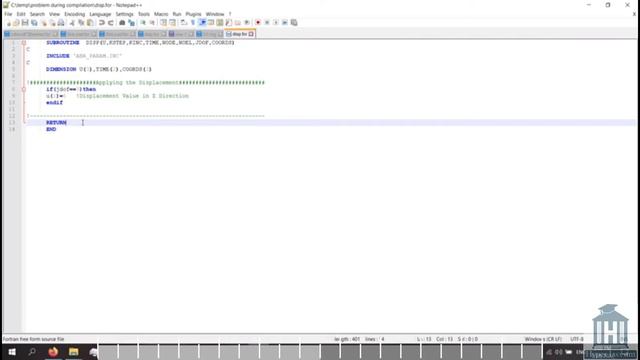Open the File menu
640x360 pixels.
(x=8, y=14)
